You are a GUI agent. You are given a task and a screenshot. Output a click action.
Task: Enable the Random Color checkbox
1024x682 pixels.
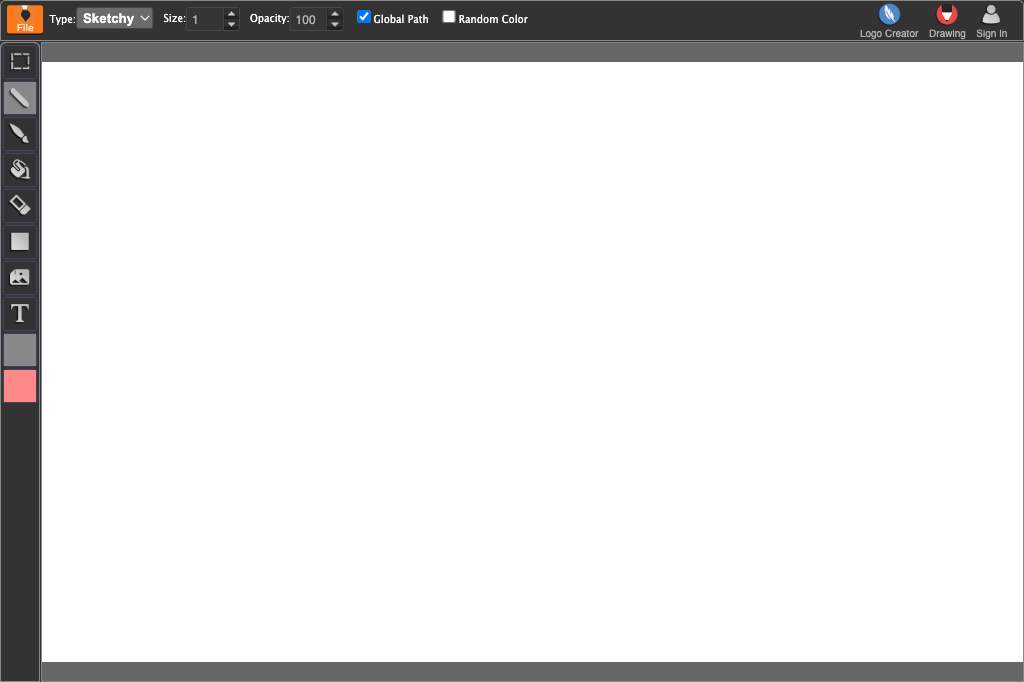point(449,17)
